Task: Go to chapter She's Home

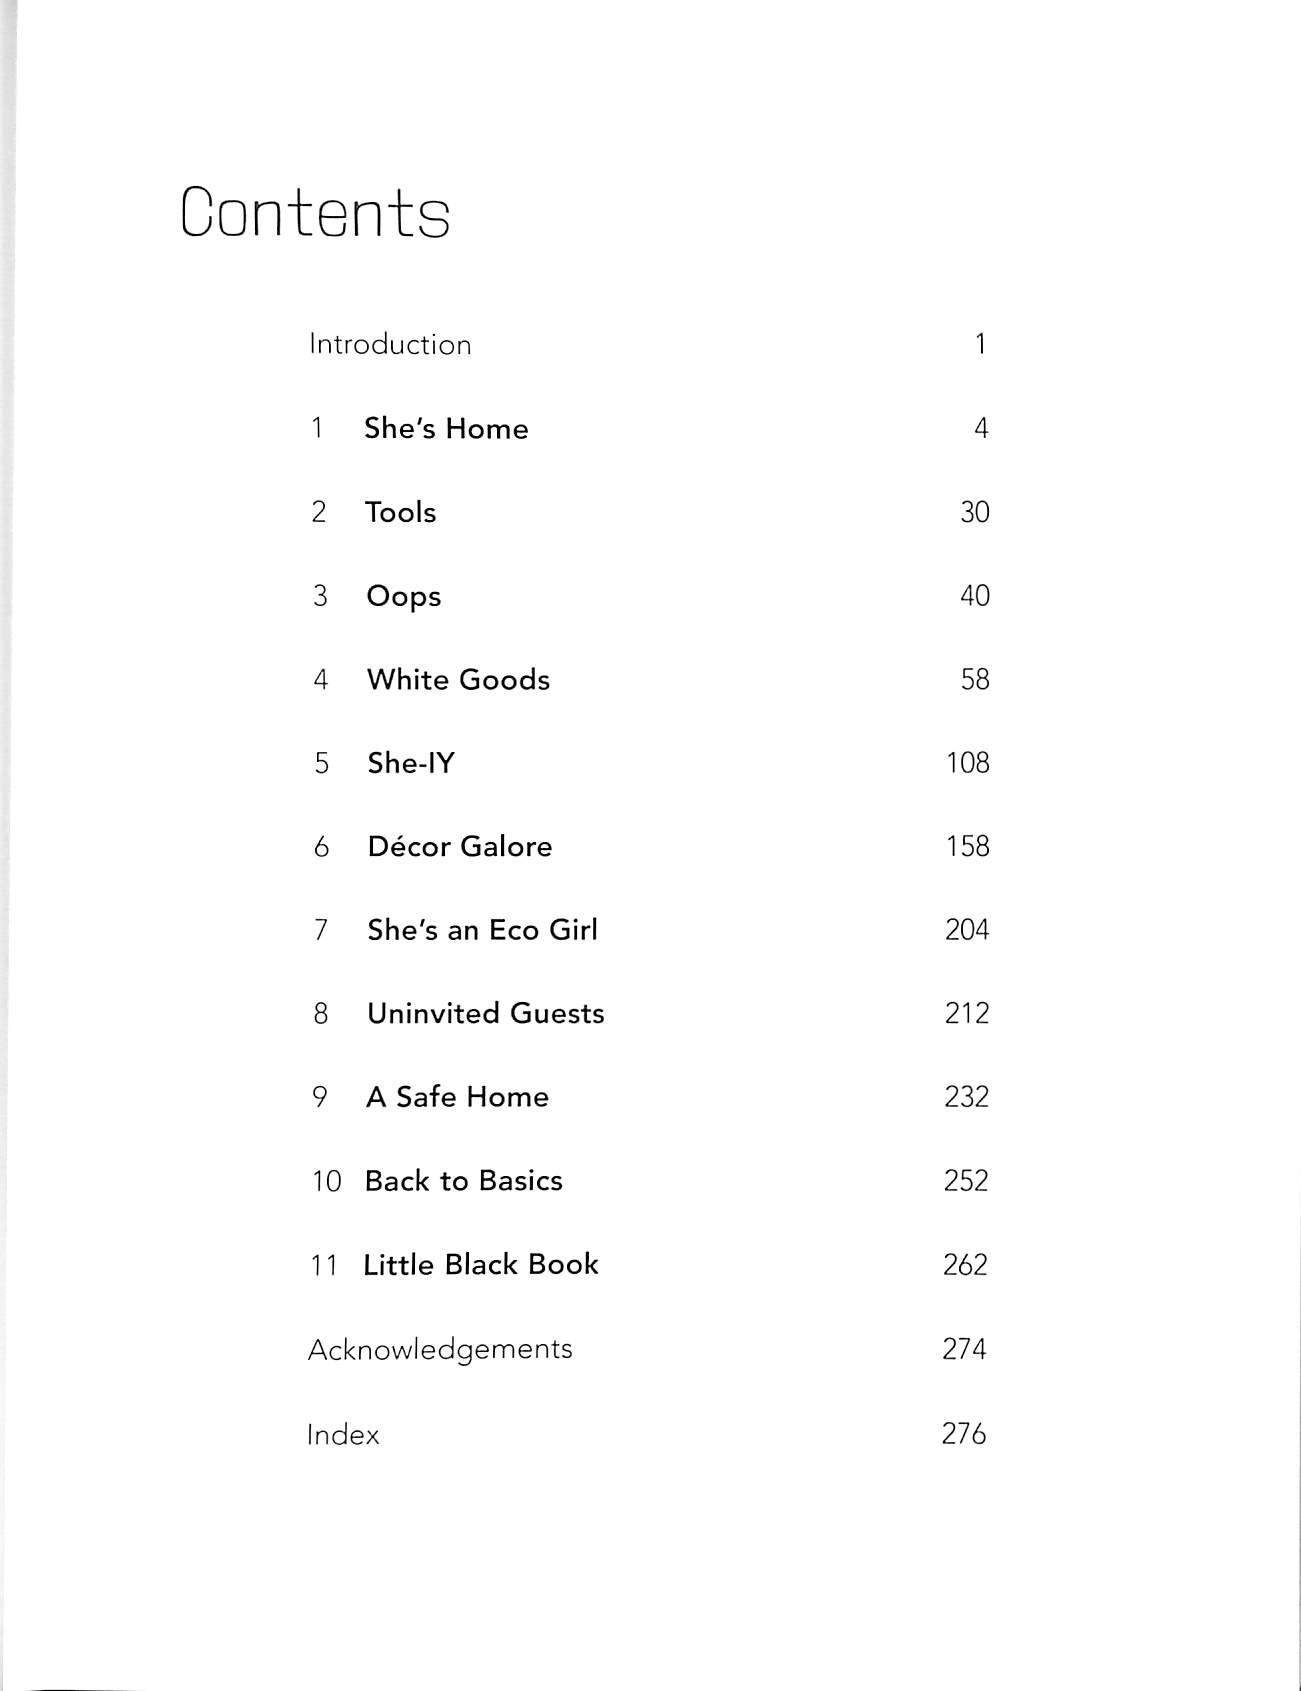Action: click(x=446, y=429)
